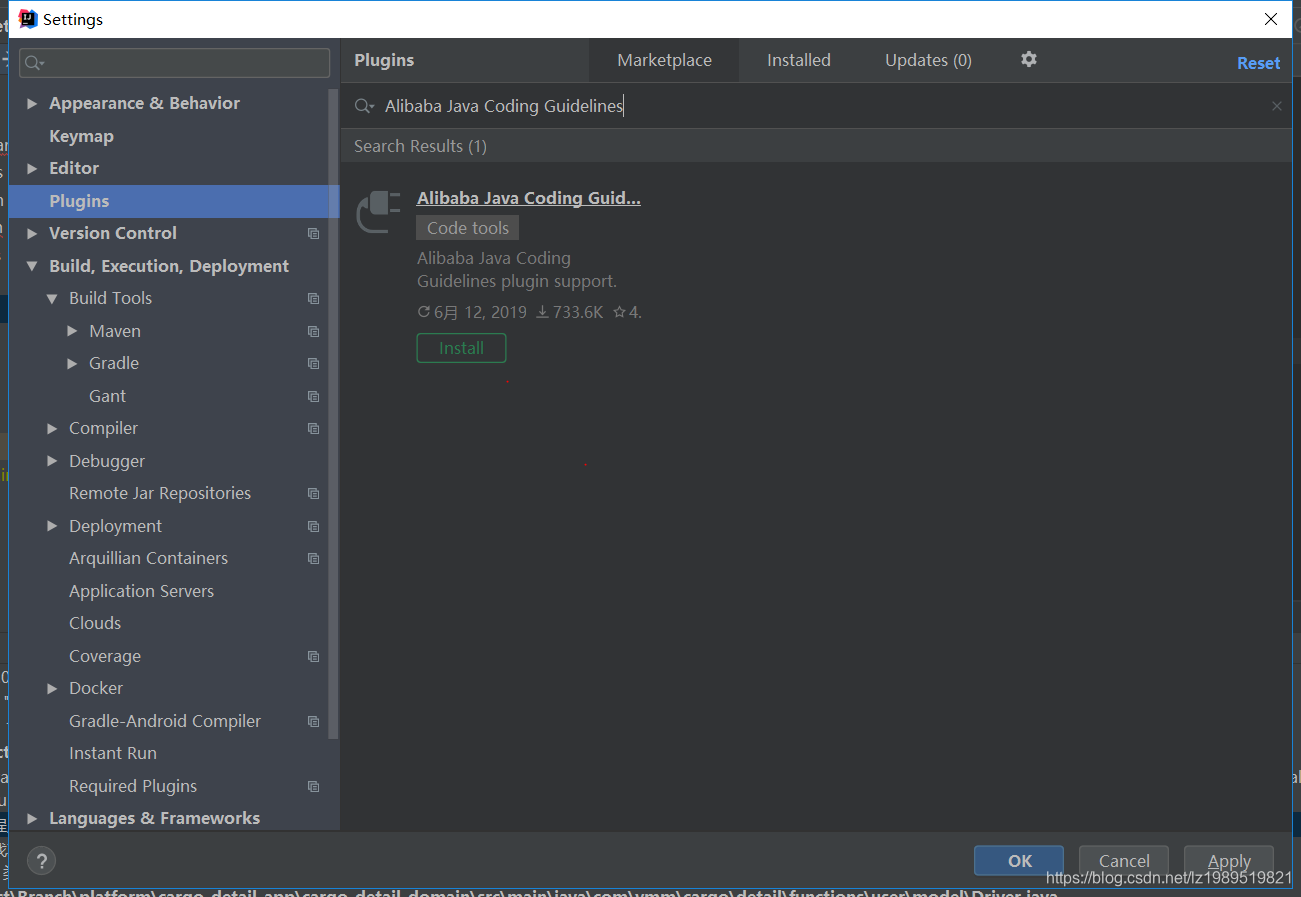Viewport: 1301px width, 897px height.
Task: Expand the Docker node
Action: [52, 688]
